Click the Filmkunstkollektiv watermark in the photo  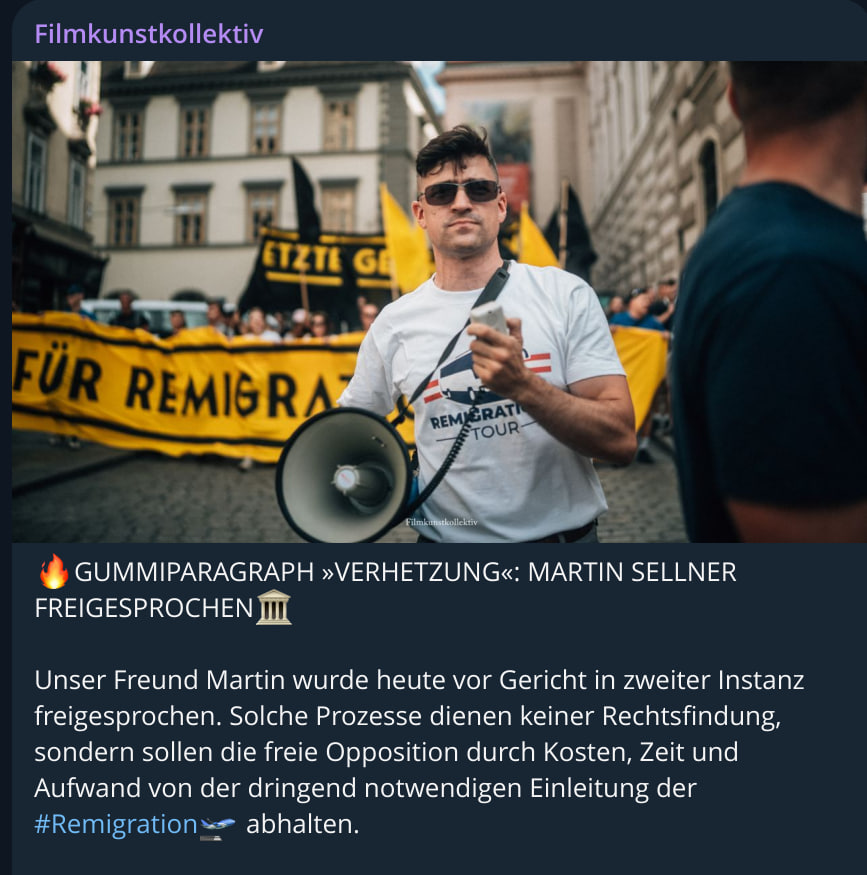pos(441,522)
